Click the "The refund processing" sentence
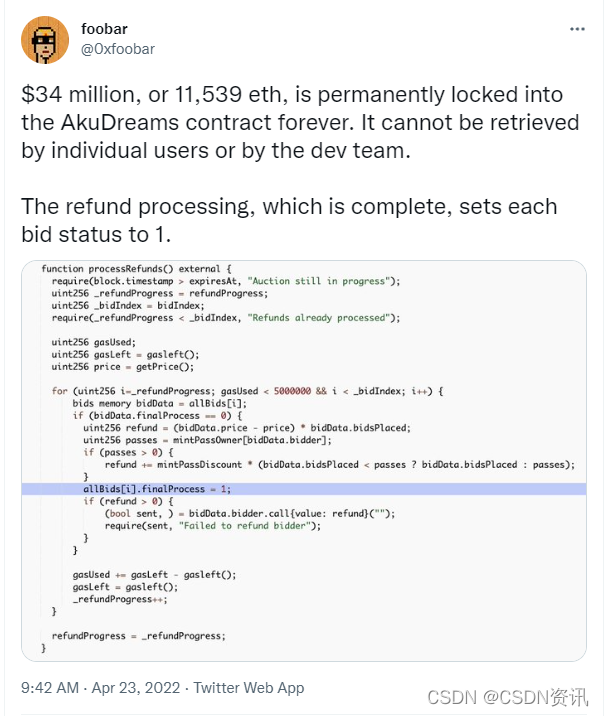This screenshot has width=604, height=716. point(140,208)
